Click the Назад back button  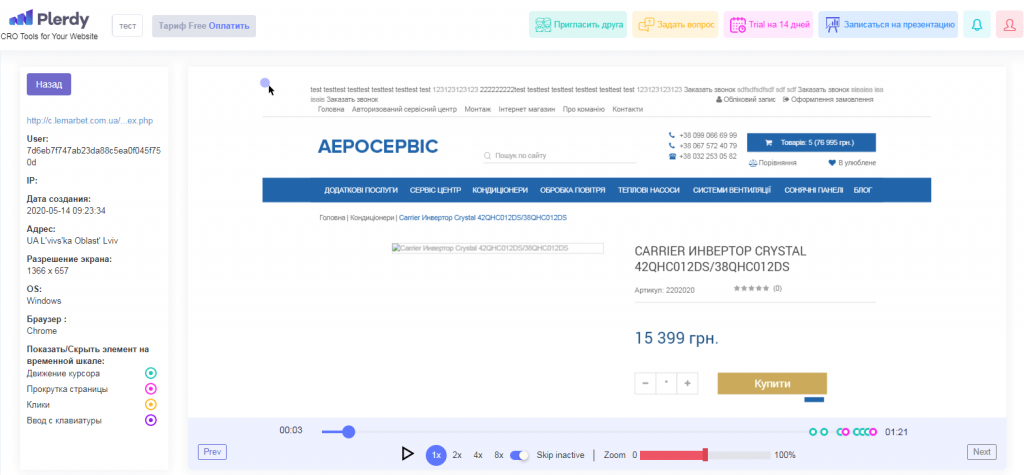49,85
